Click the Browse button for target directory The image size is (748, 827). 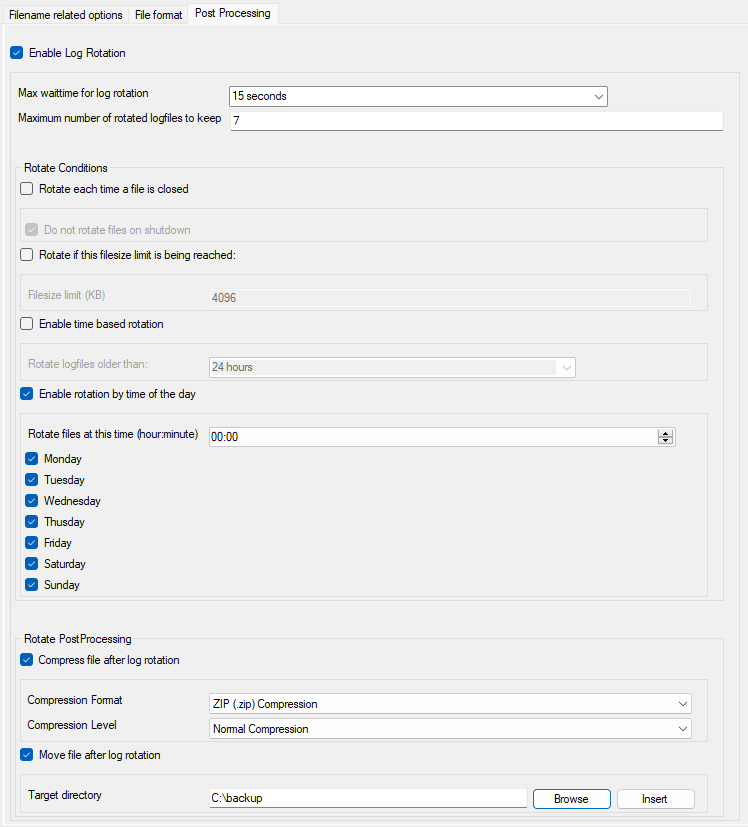(571, 798)
